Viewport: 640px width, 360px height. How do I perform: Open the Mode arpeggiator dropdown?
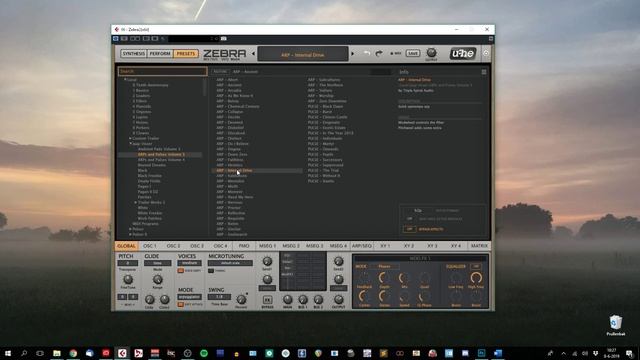pos(189,297)
